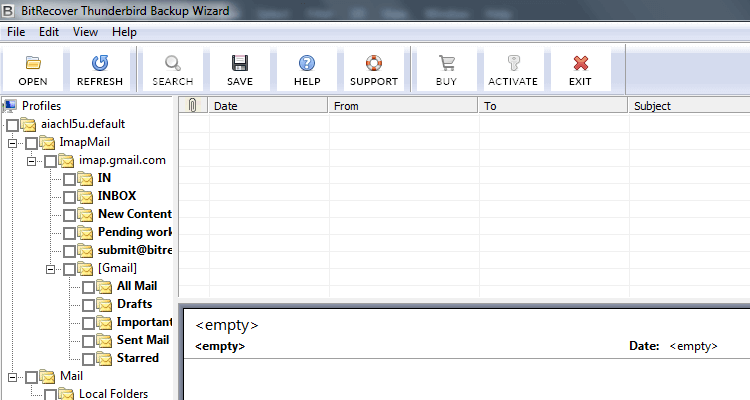The height and width of the screenshot is (400, 750).
Task: Check the imap.gmail.com checkbox
Action: click(50, 161)
